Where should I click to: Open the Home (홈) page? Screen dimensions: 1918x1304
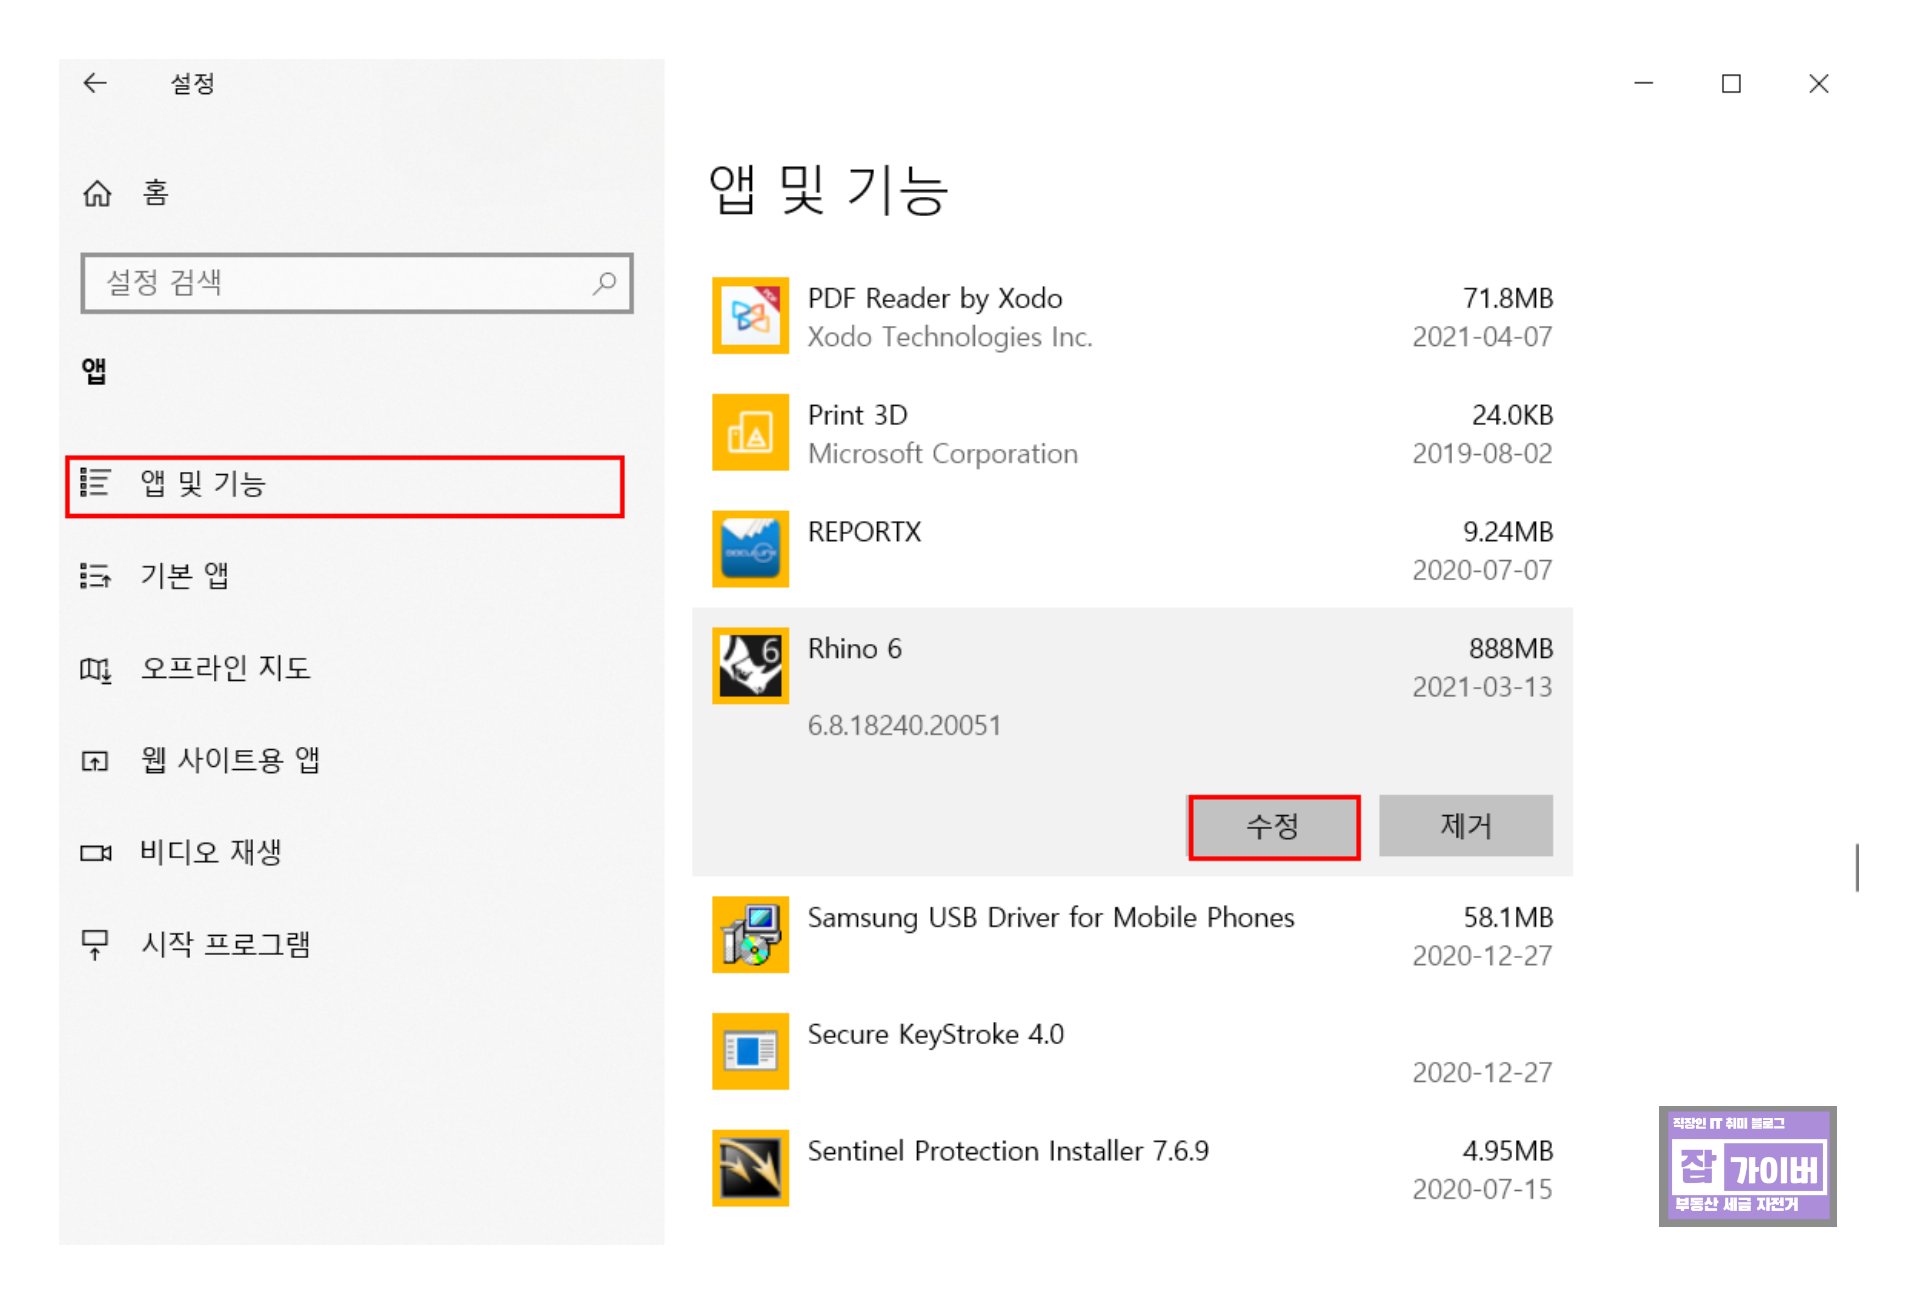click(x=126, y=192)
